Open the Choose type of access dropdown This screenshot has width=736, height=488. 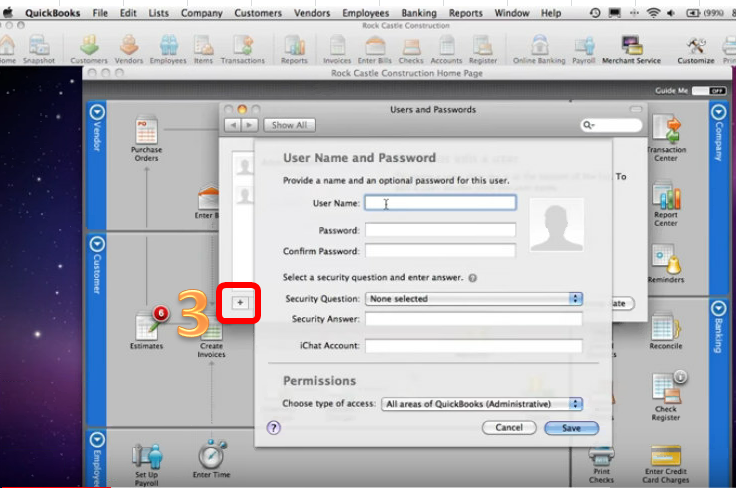point(482,404)
